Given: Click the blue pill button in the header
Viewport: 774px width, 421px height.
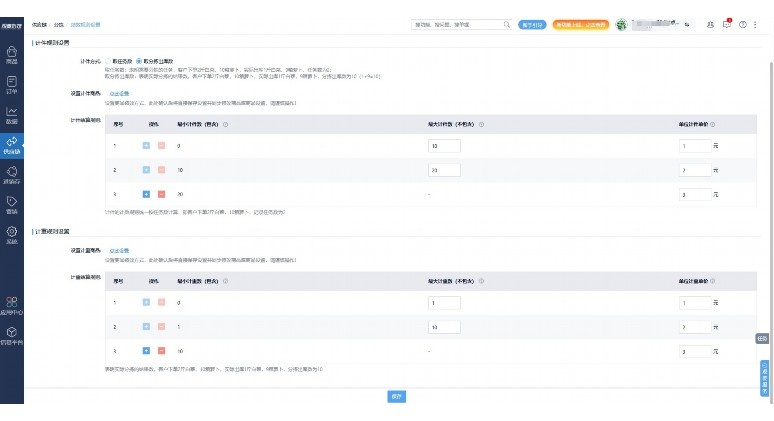Looking at the screenshot, I should (532, 24).
